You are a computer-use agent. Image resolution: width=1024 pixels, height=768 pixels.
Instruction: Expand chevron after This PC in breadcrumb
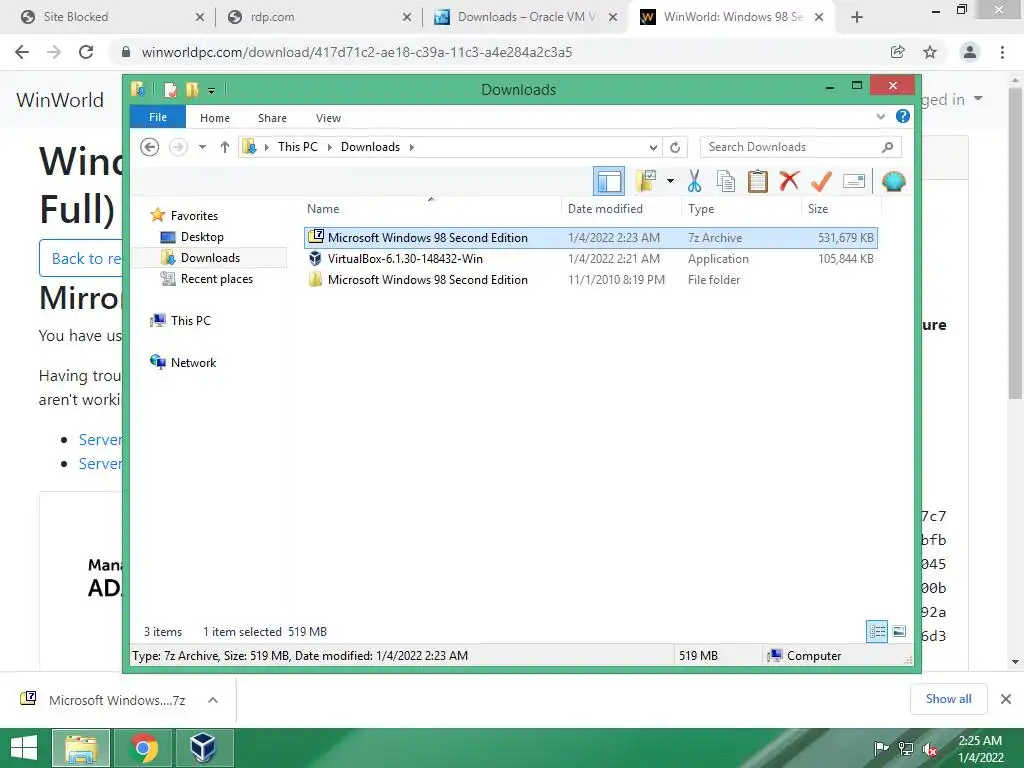click(x=330, y=147)
